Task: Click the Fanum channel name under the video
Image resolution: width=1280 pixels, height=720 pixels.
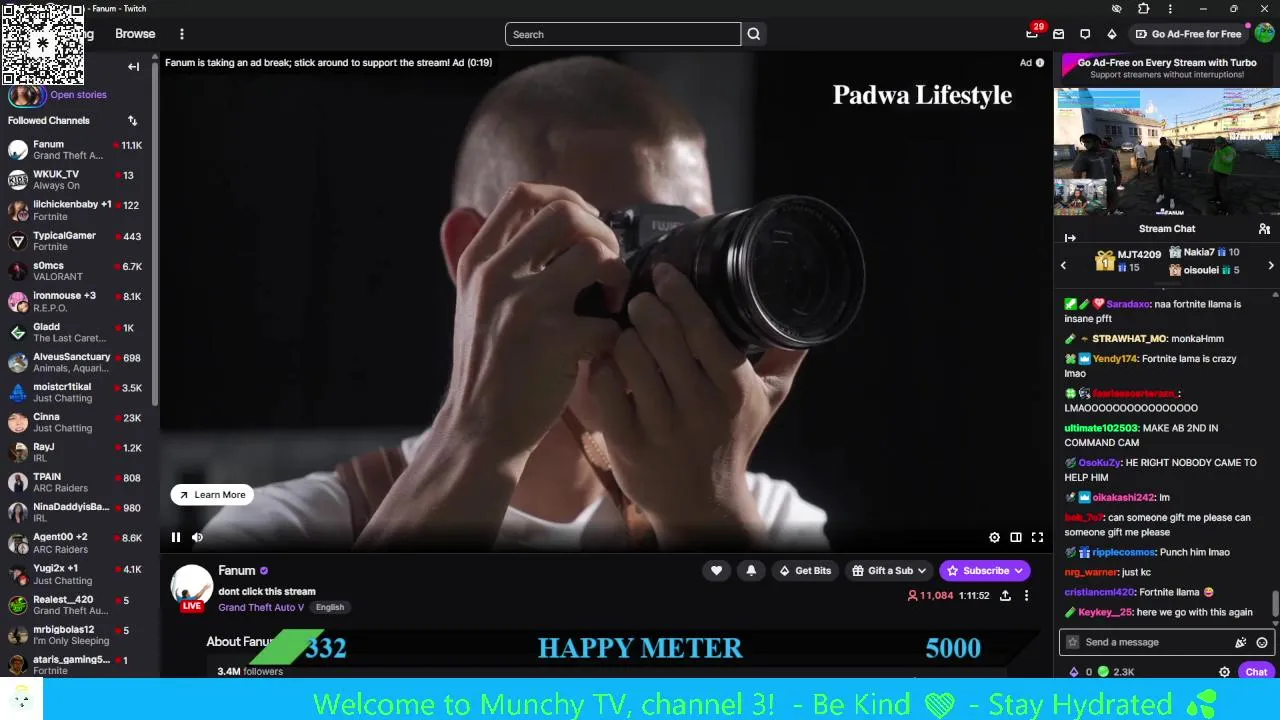Action: tap(237, 571)
